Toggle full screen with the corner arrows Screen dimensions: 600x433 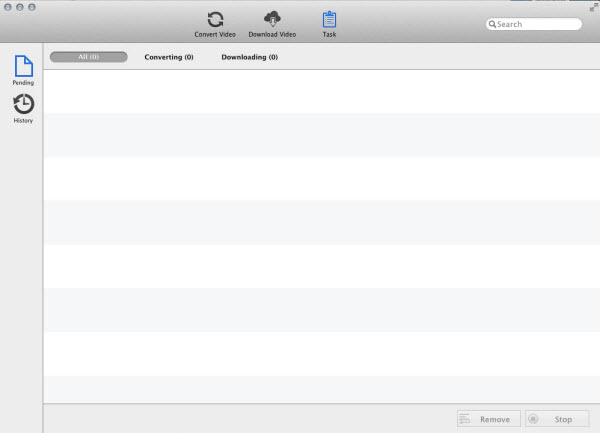[593, 7]
